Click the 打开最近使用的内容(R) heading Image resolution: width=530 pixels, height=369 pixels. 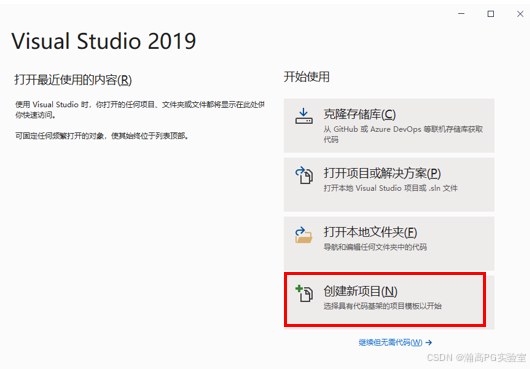coord(73,80)
